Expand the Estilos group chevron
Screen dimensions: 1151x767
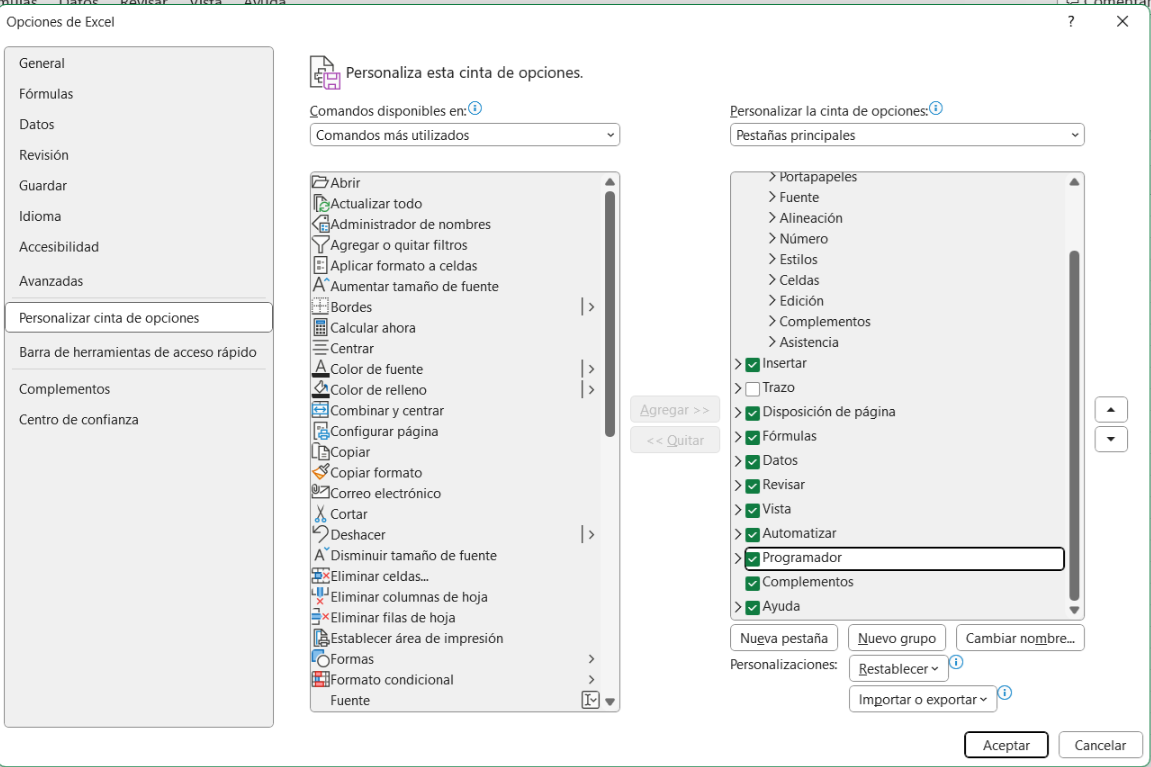(772, 258)
